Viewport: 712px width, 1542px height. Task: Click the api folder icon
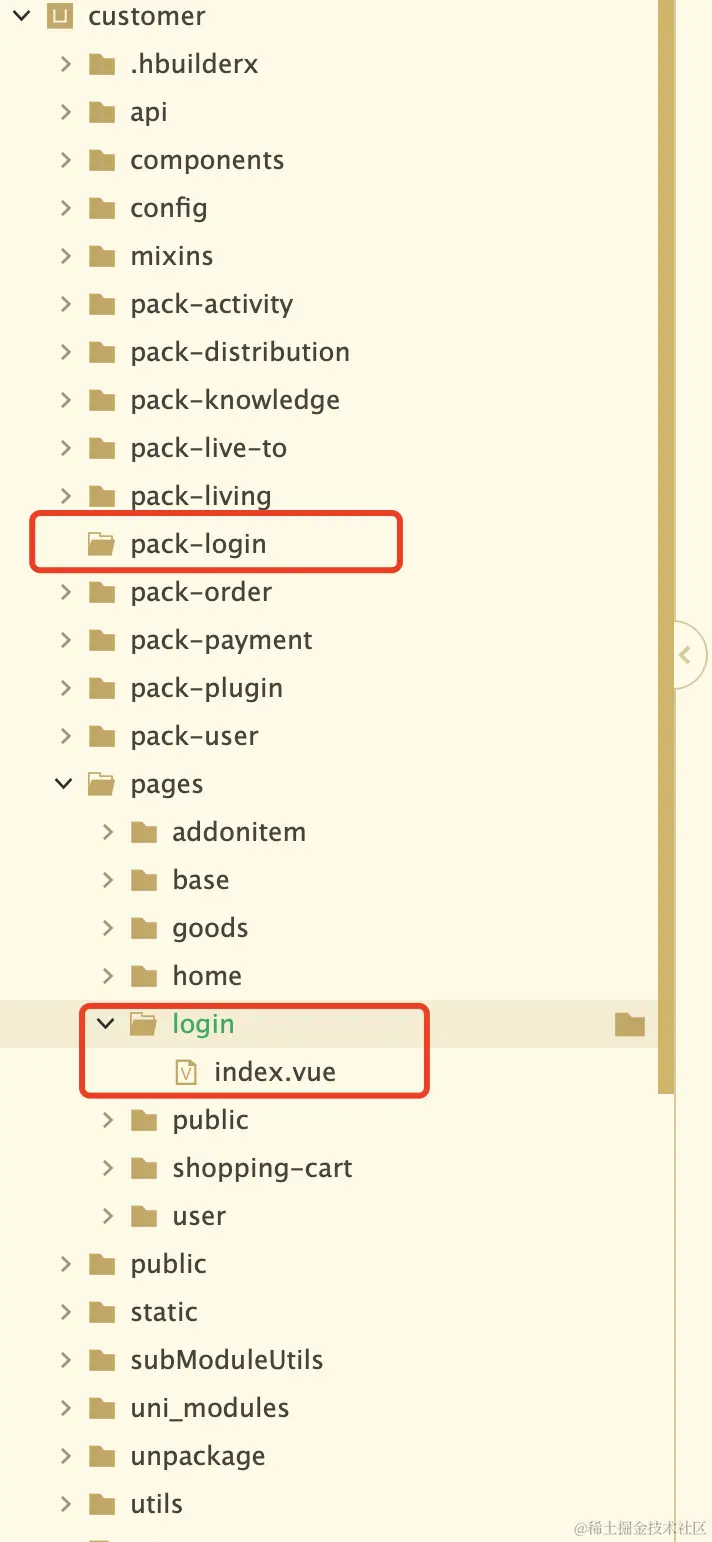(x=102, y=112)
